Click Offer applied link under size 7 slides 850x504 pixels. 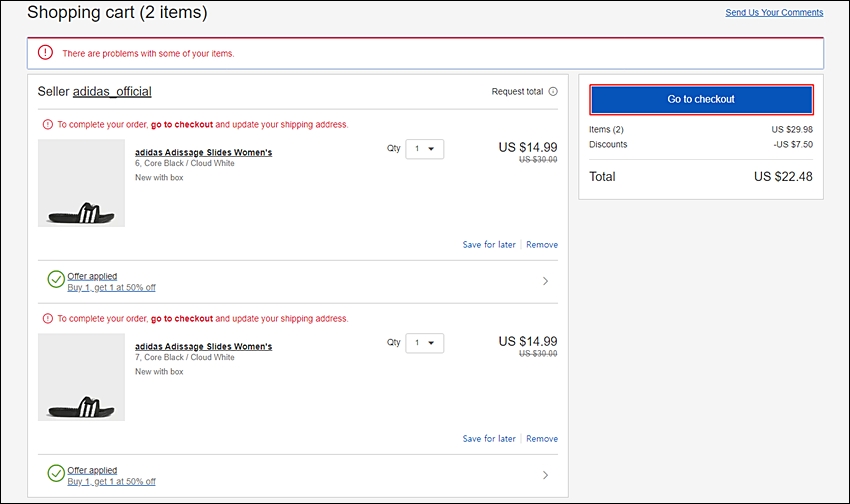pos(92,470)
